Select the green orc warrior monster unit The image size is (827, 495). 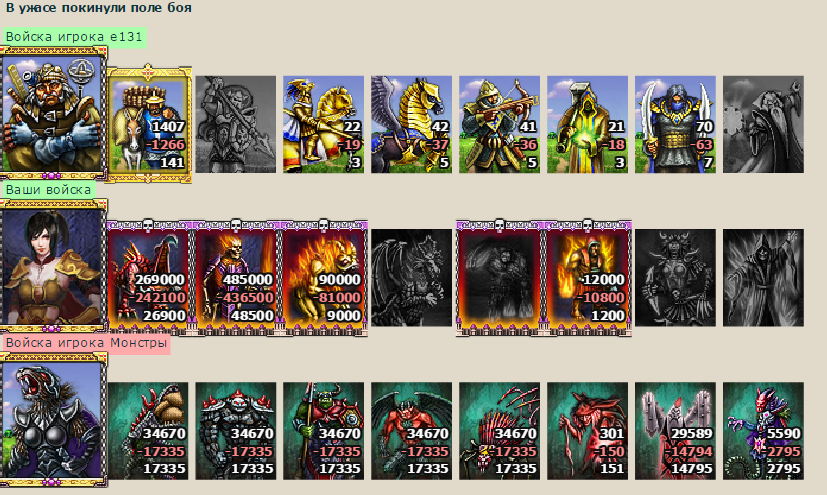[x=323, y=431]
